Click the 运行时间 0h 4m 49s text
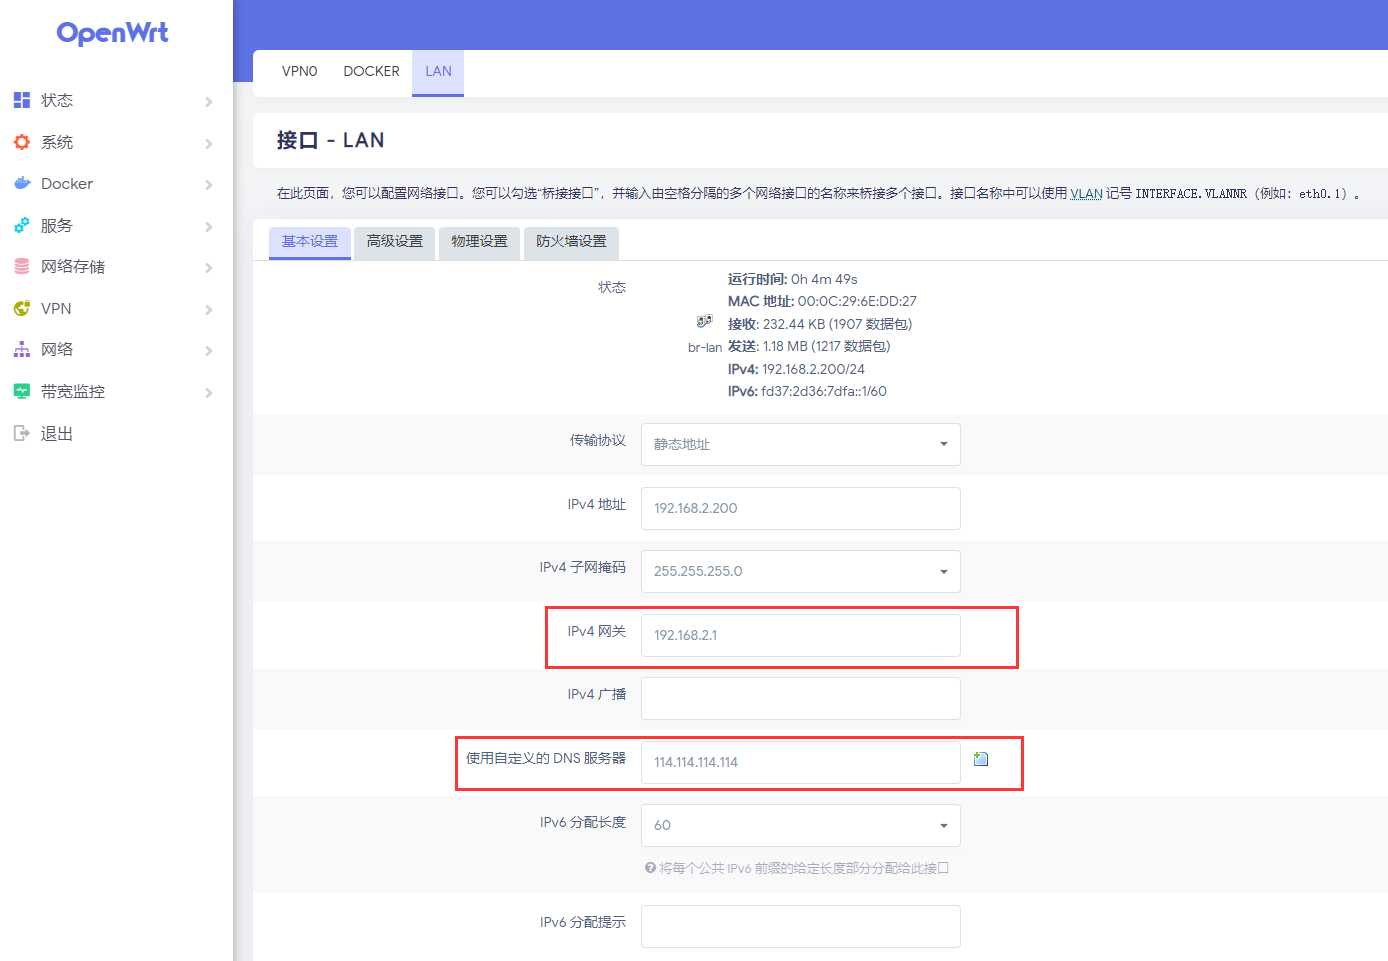 (792, 279)
